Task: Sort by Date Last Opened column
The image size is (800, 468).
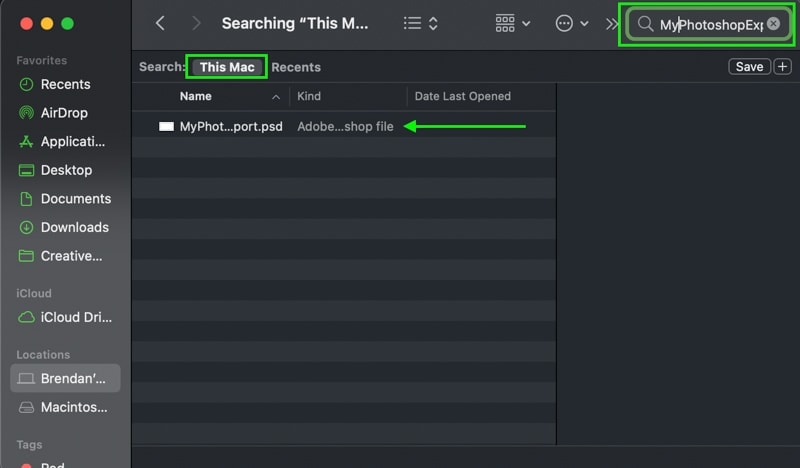Action: click(462, 96)
